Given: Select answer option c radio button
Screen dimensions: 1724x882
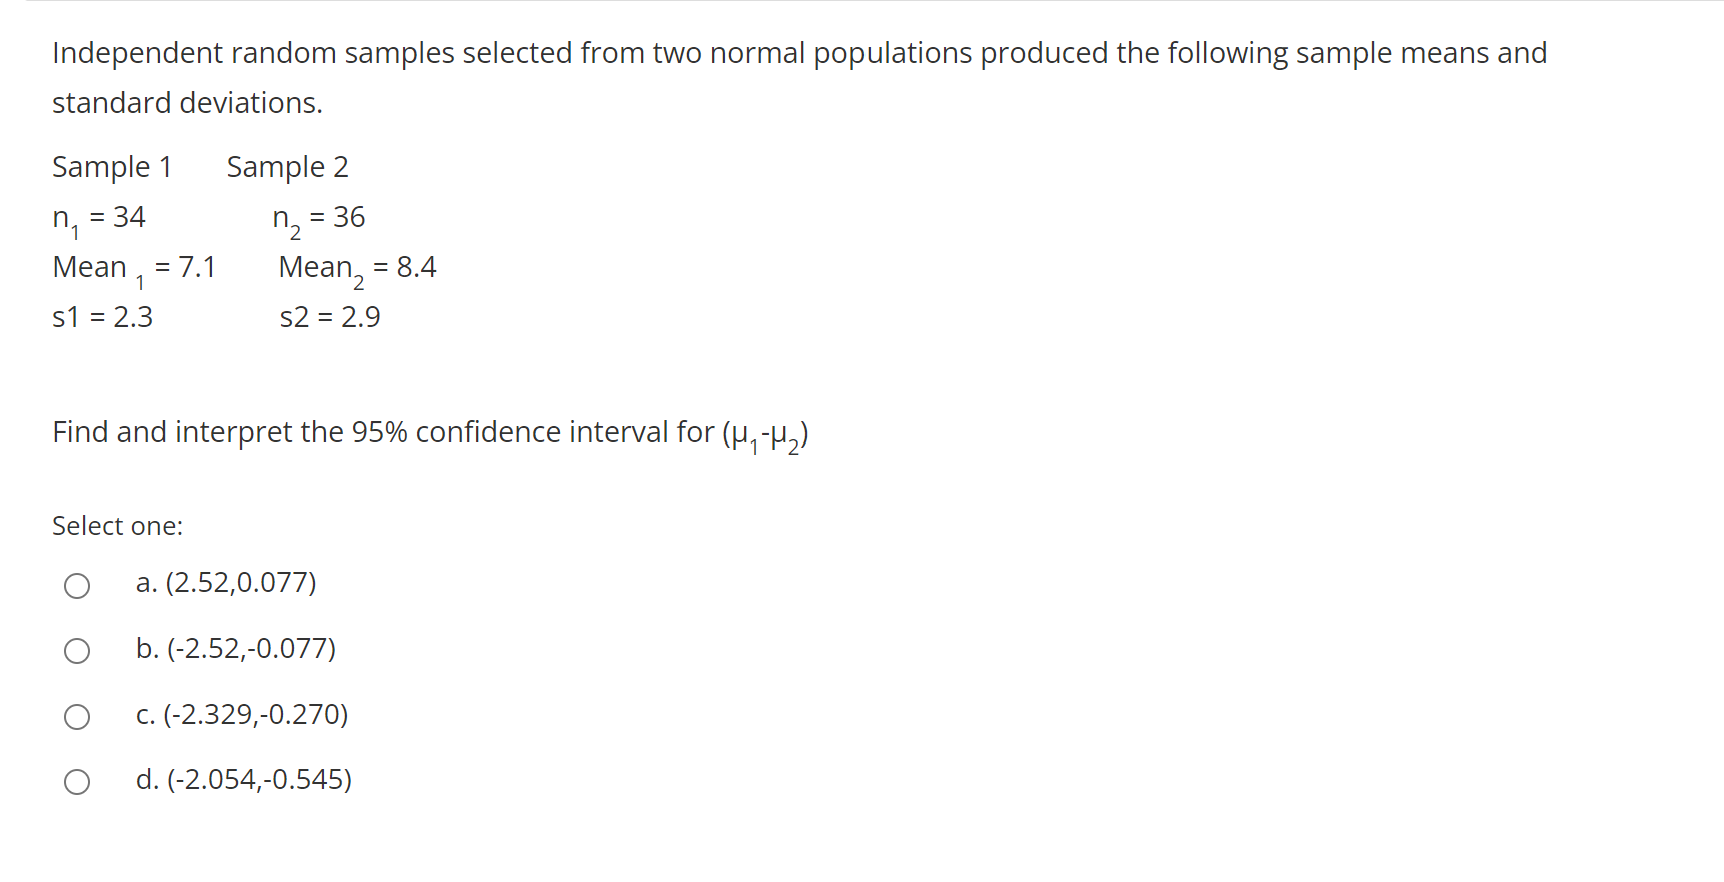Looking at the screenshot, I should coord(77,716).
